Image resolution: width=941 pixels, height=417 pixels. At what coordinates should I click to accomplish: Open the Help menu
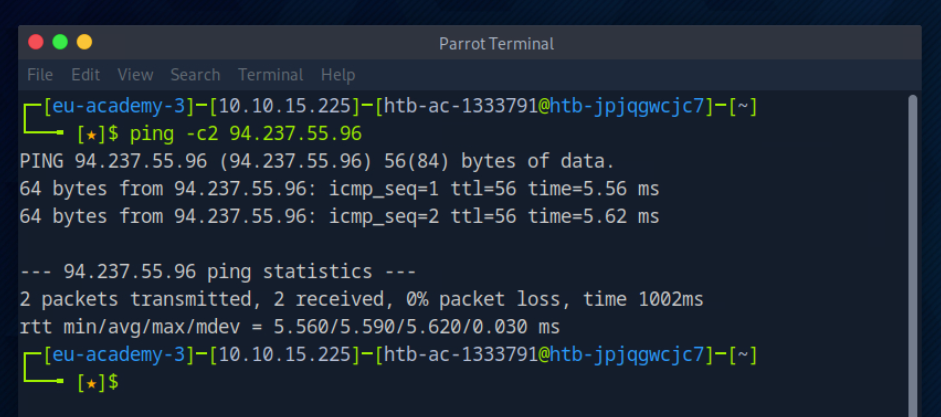point(338,75)
